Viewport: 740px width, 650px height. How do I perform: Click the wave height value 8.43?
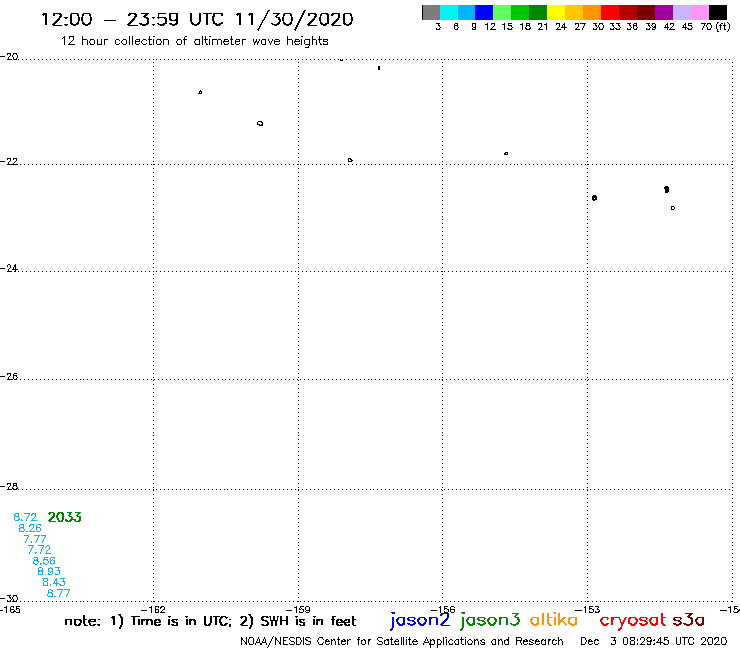(54, 582)
